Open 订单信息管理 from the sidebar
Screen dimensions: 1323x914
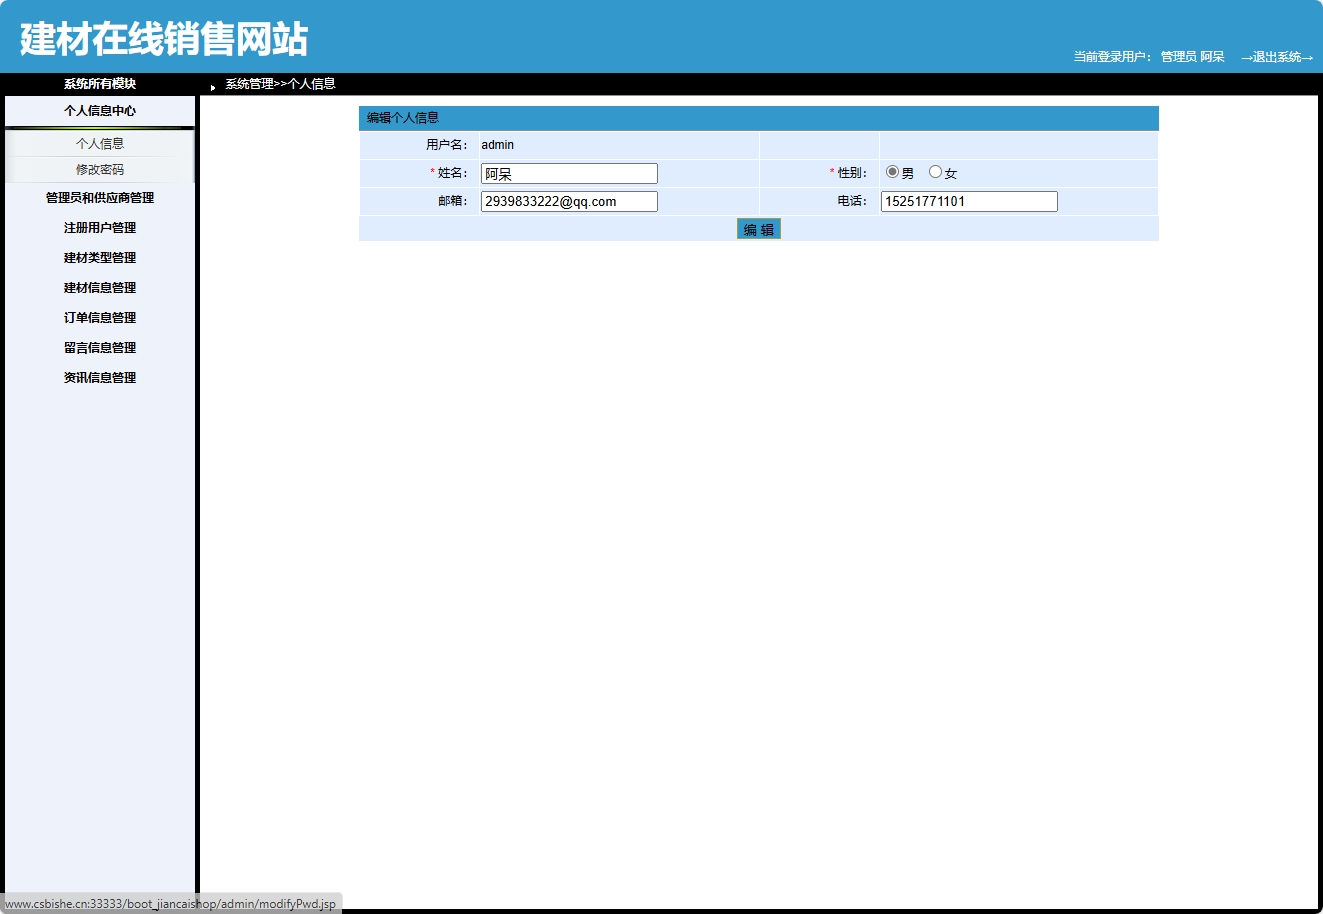[x=98, y=317]
